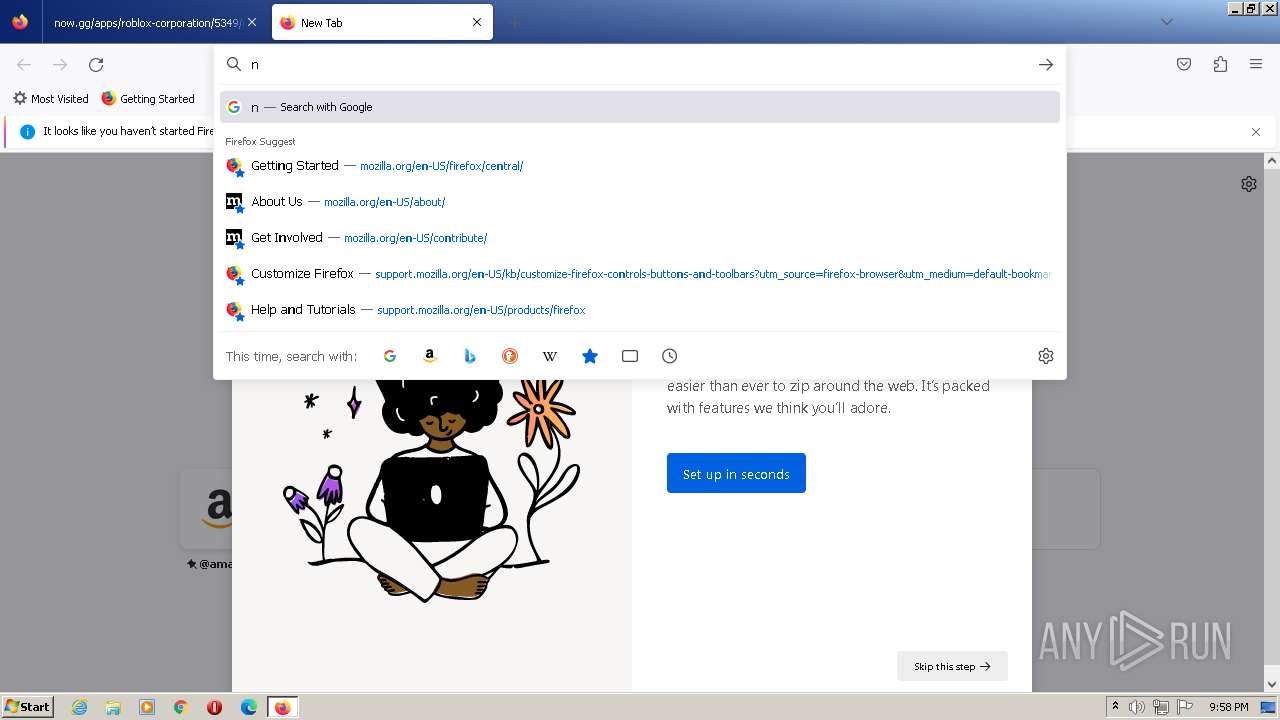The width and height of the screenshot is (1280, 720).
Task: Open Windows Explorer from taskbar
Action: 113,707
